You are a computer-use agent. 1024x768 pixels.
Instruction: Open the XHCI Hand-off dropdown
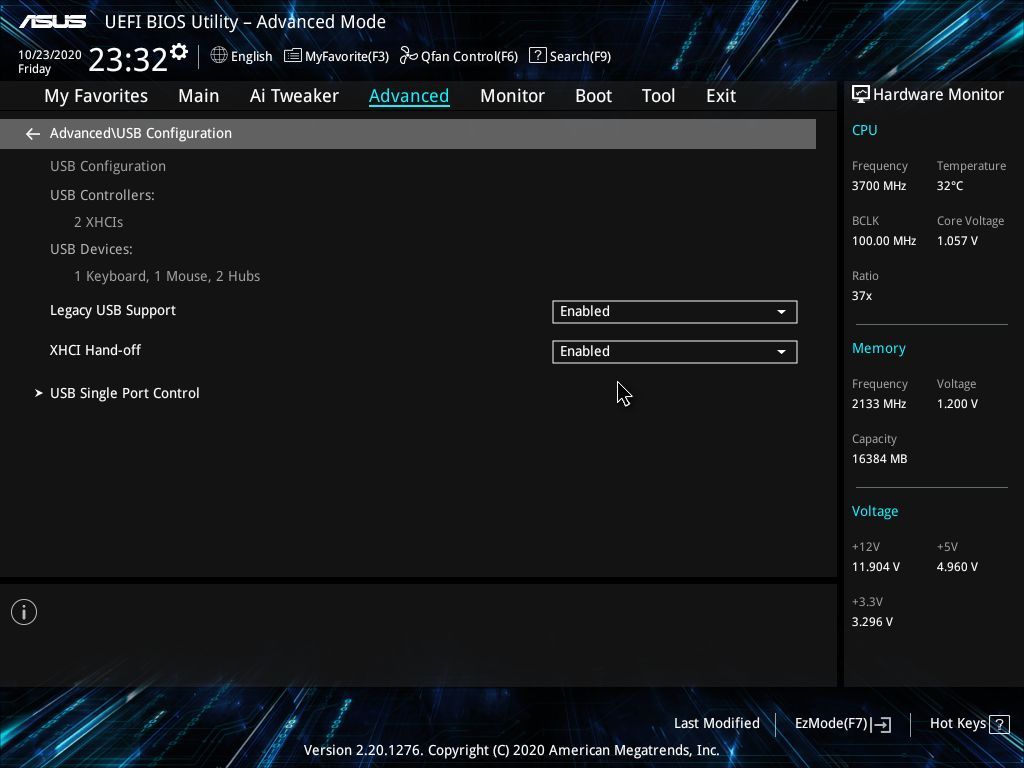click(675, 351)
